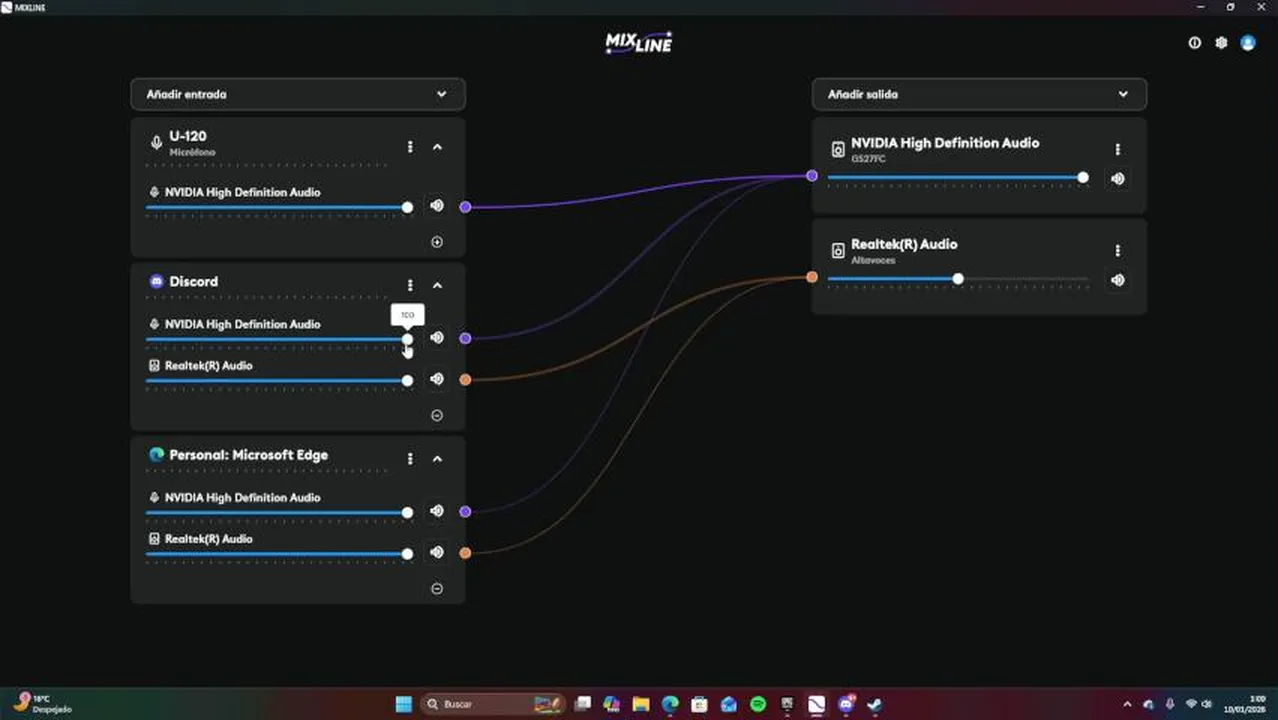This screenshot has width=1278, height=720.
Task: Open the Añadir salida dropdown
Action: 979,94
